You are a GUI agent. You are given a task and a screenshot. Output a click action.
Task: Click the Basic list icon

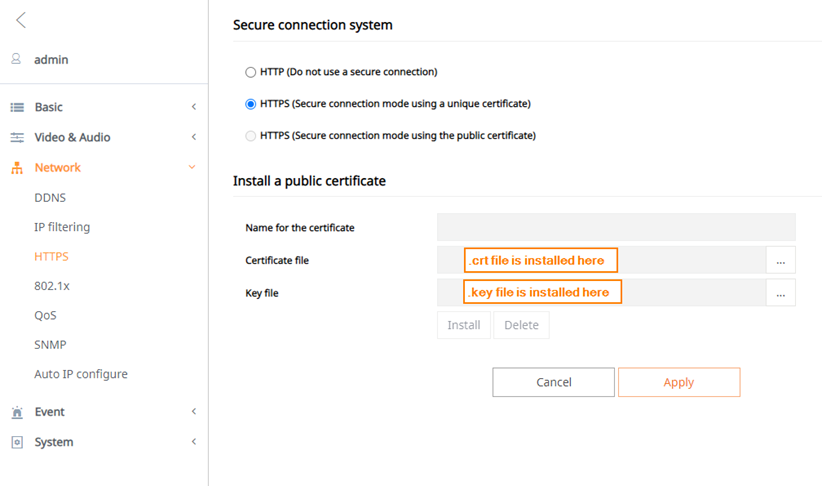point(17,107)
